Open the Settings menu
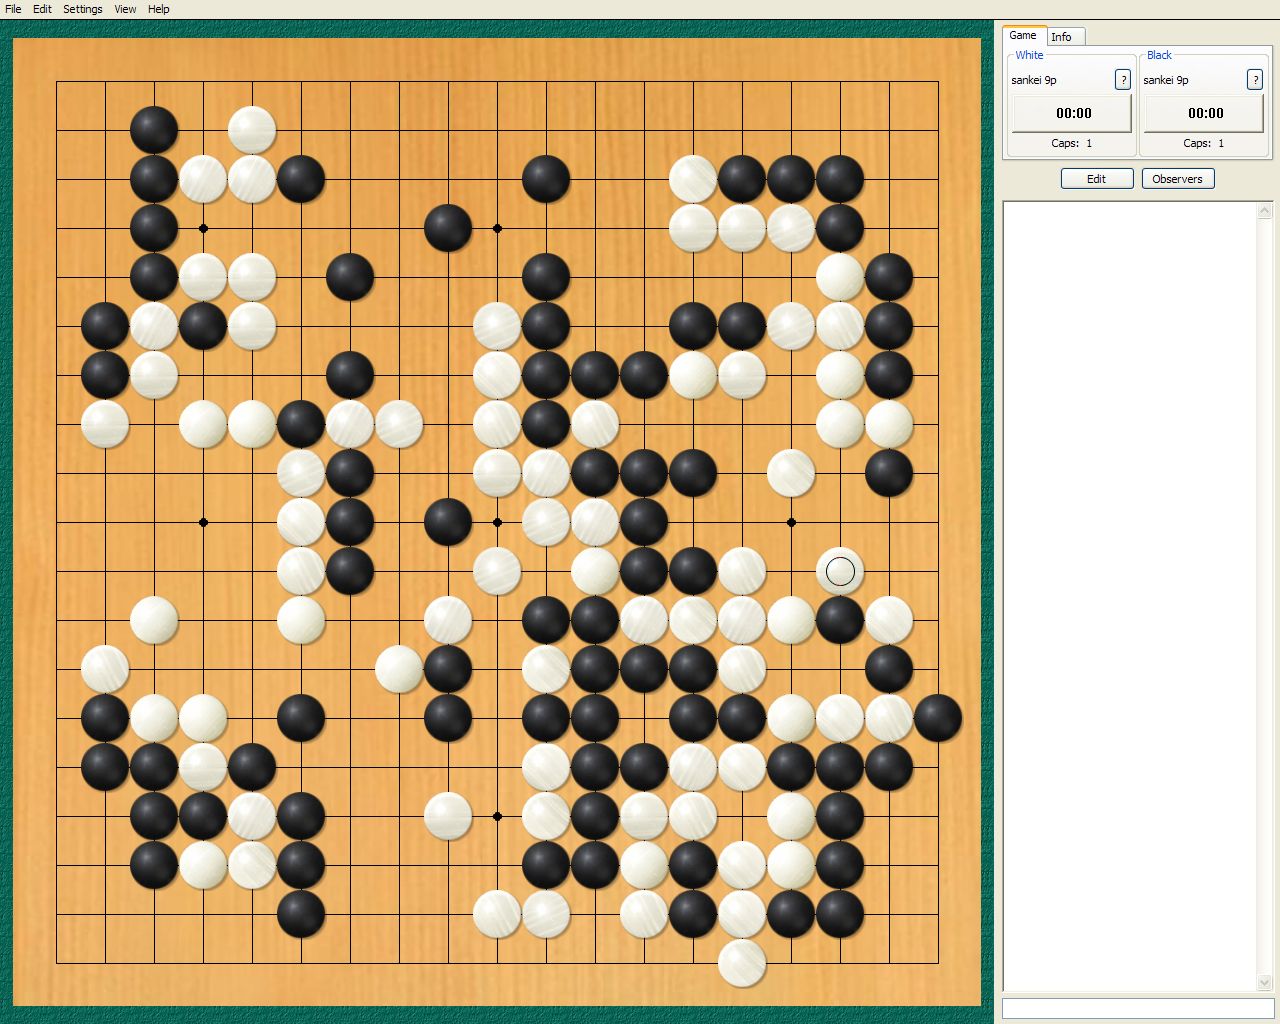The image size is (1280, 1024). pyautogui.click(x=82, y=9)
